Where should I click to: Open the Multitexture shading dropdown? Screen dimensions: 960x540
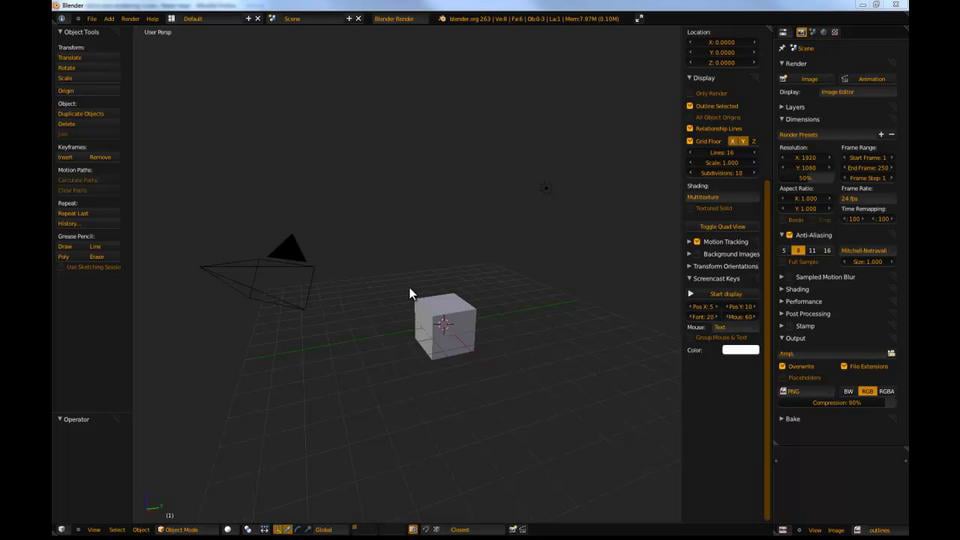[x=723, y=197]
